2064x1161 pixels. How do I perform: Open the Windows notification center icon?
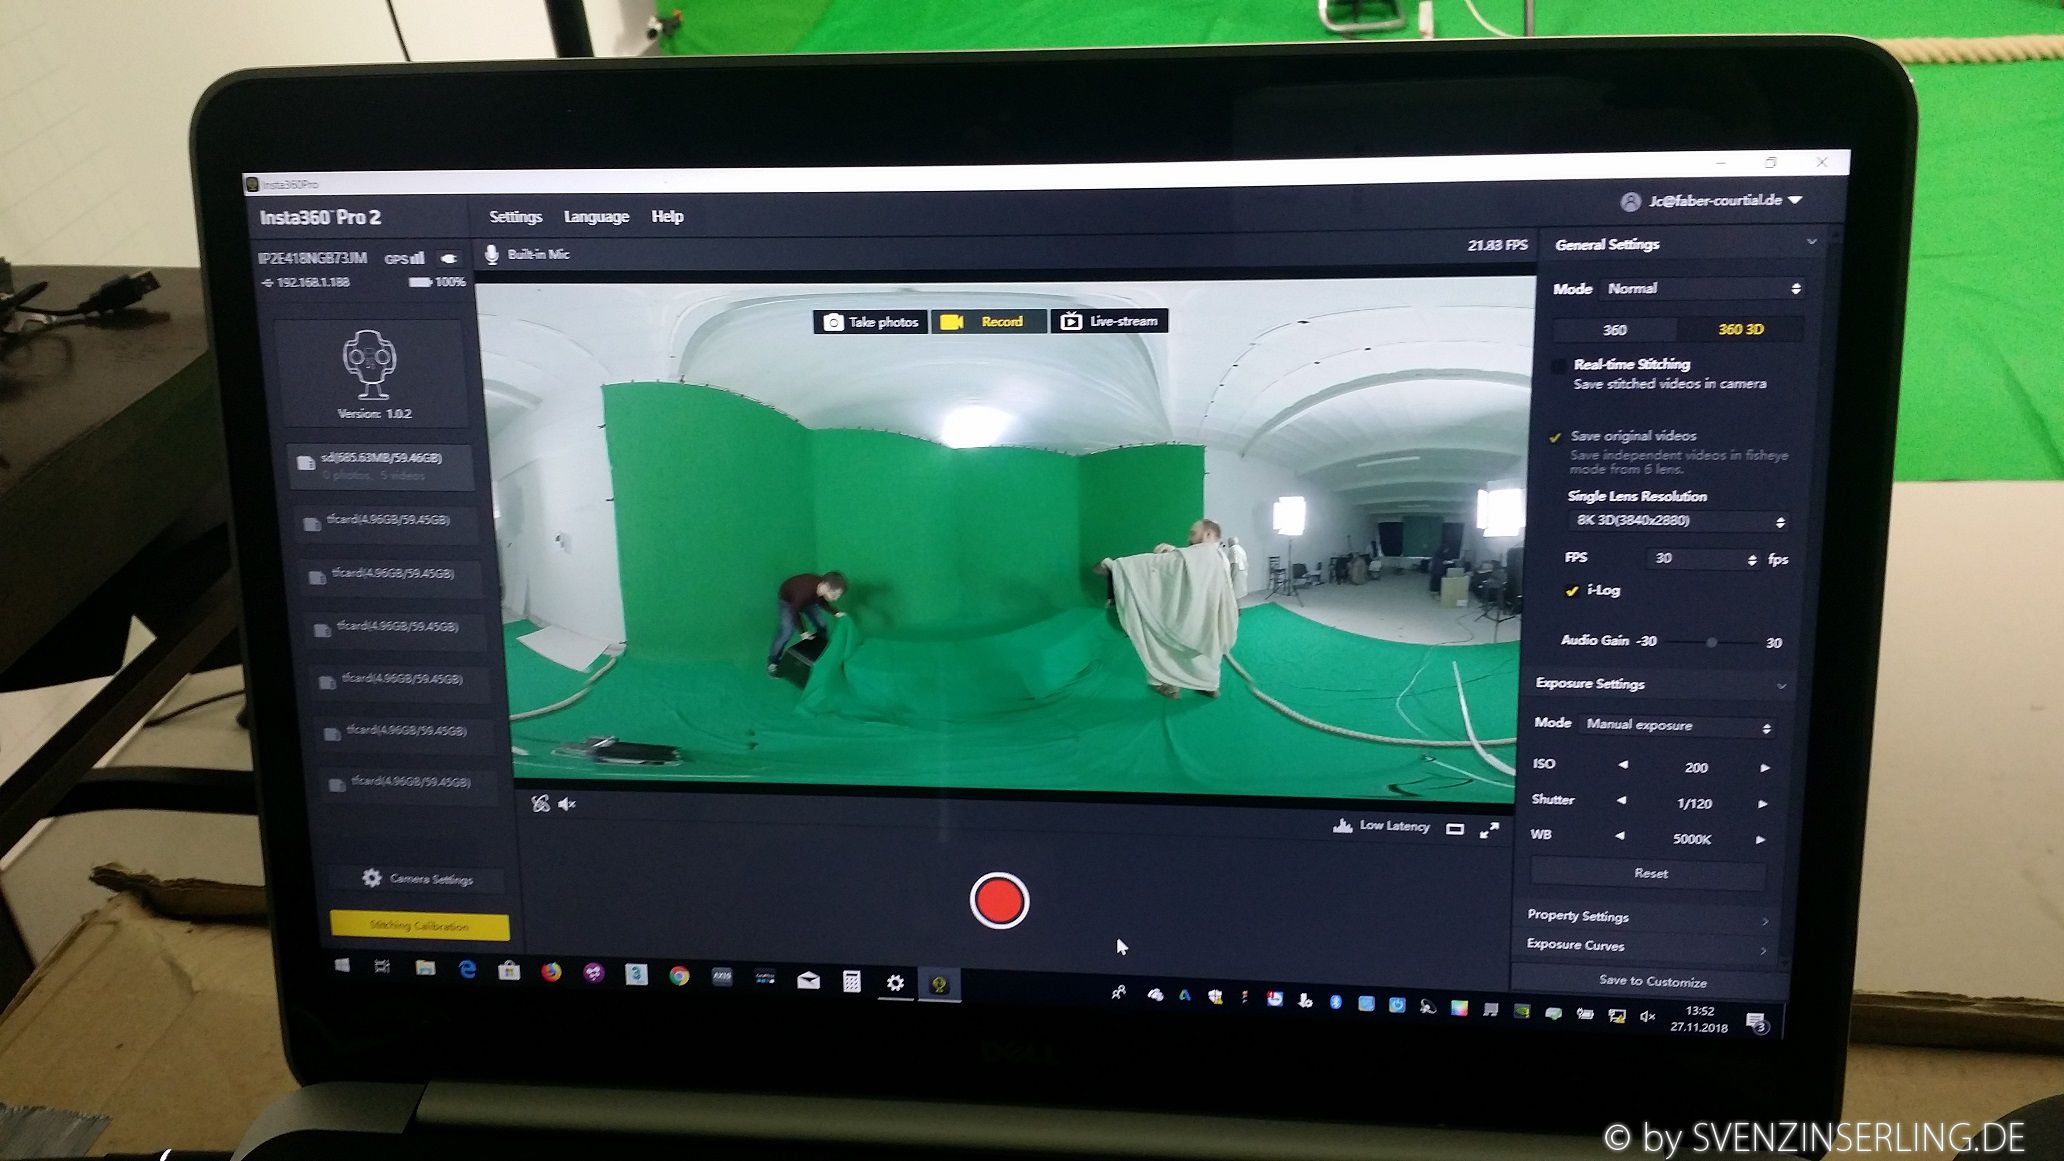click(1757, 1022)
